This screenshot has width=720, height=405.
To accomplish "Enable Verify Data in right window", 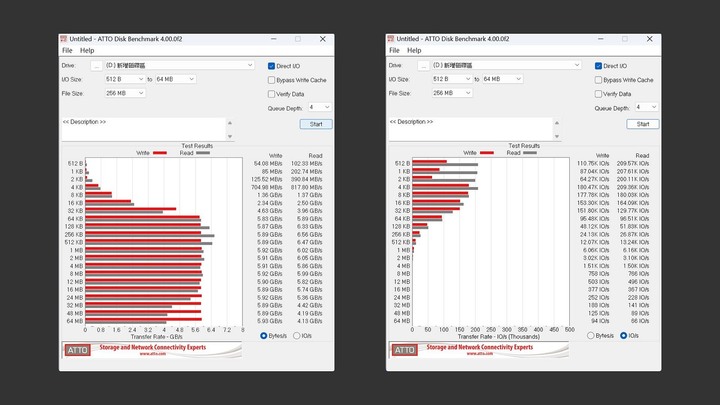I will (x=598, y=94).
